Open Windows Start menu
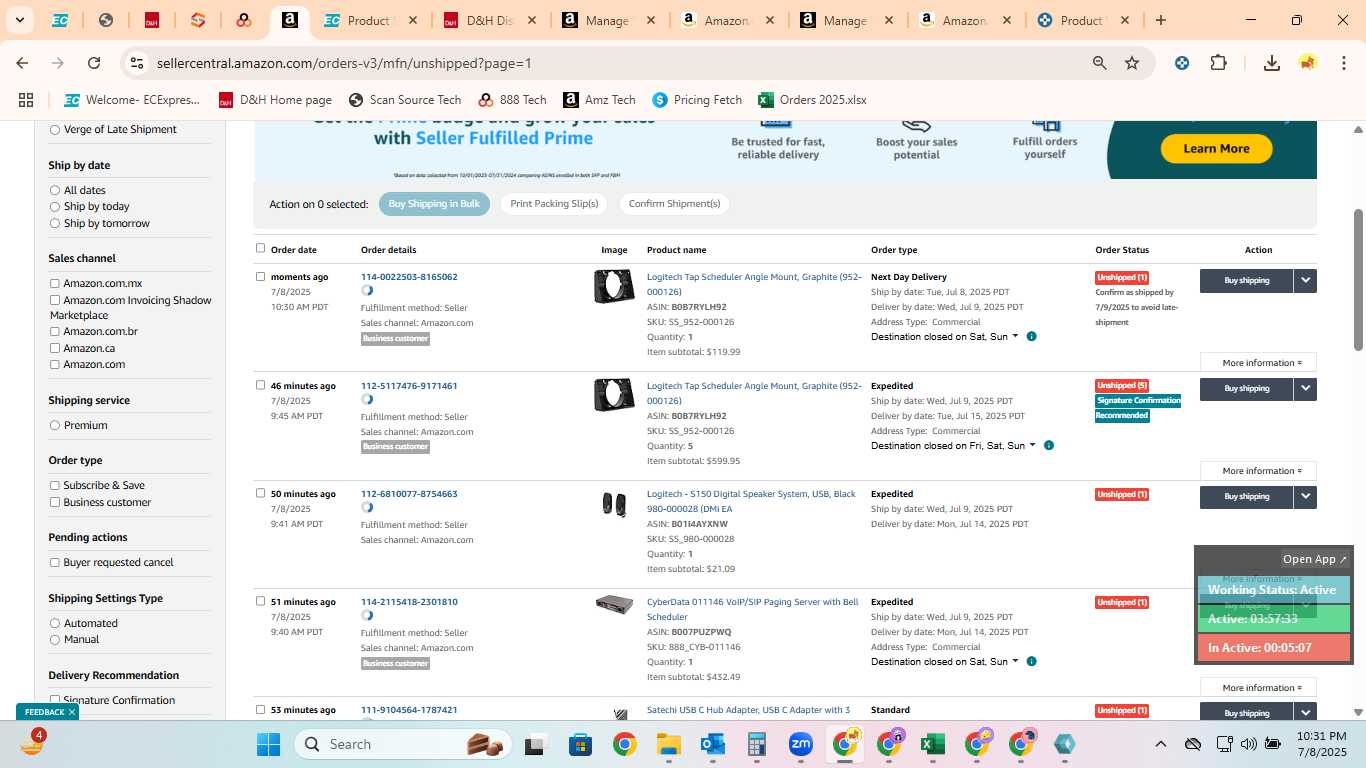The image size is (1366, 768). tap(269, 744)
